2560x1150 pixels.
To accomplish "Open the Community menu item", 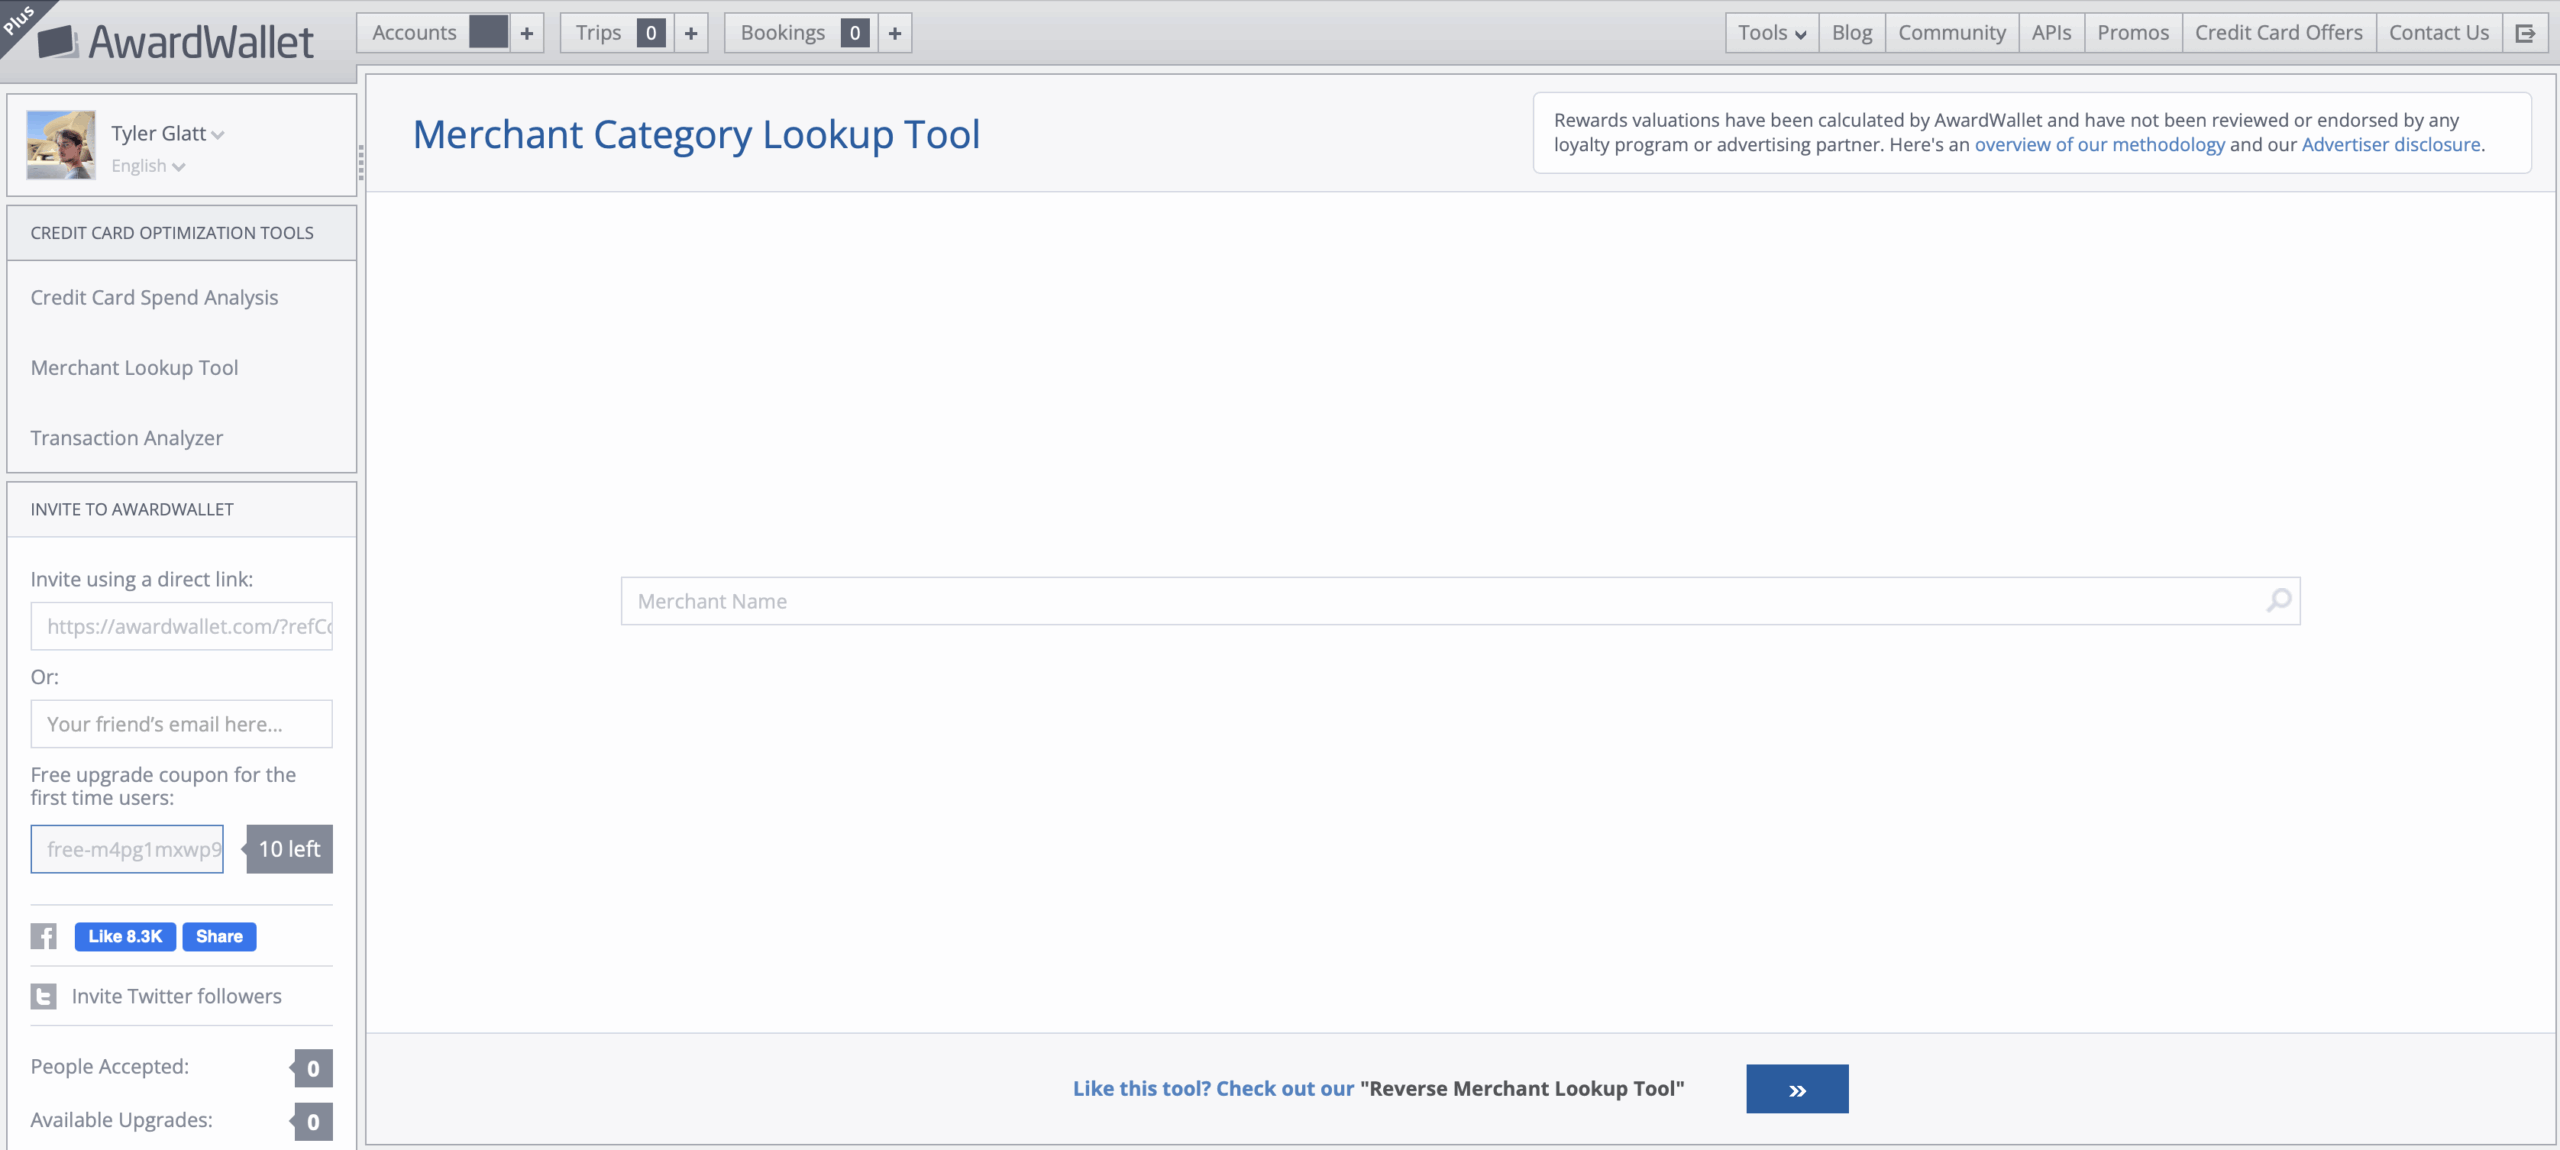I will click(x=1952, y=33).
